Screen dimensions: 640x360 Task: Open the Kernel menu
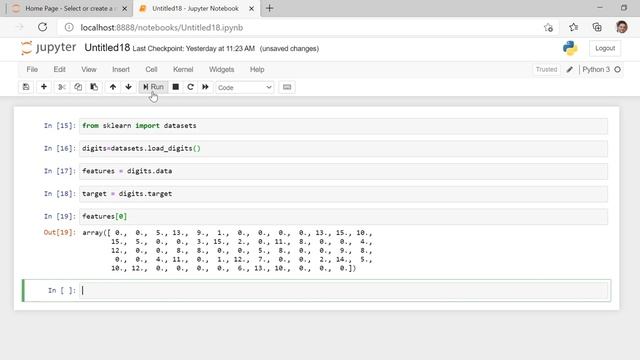click(x=183, y=69)
